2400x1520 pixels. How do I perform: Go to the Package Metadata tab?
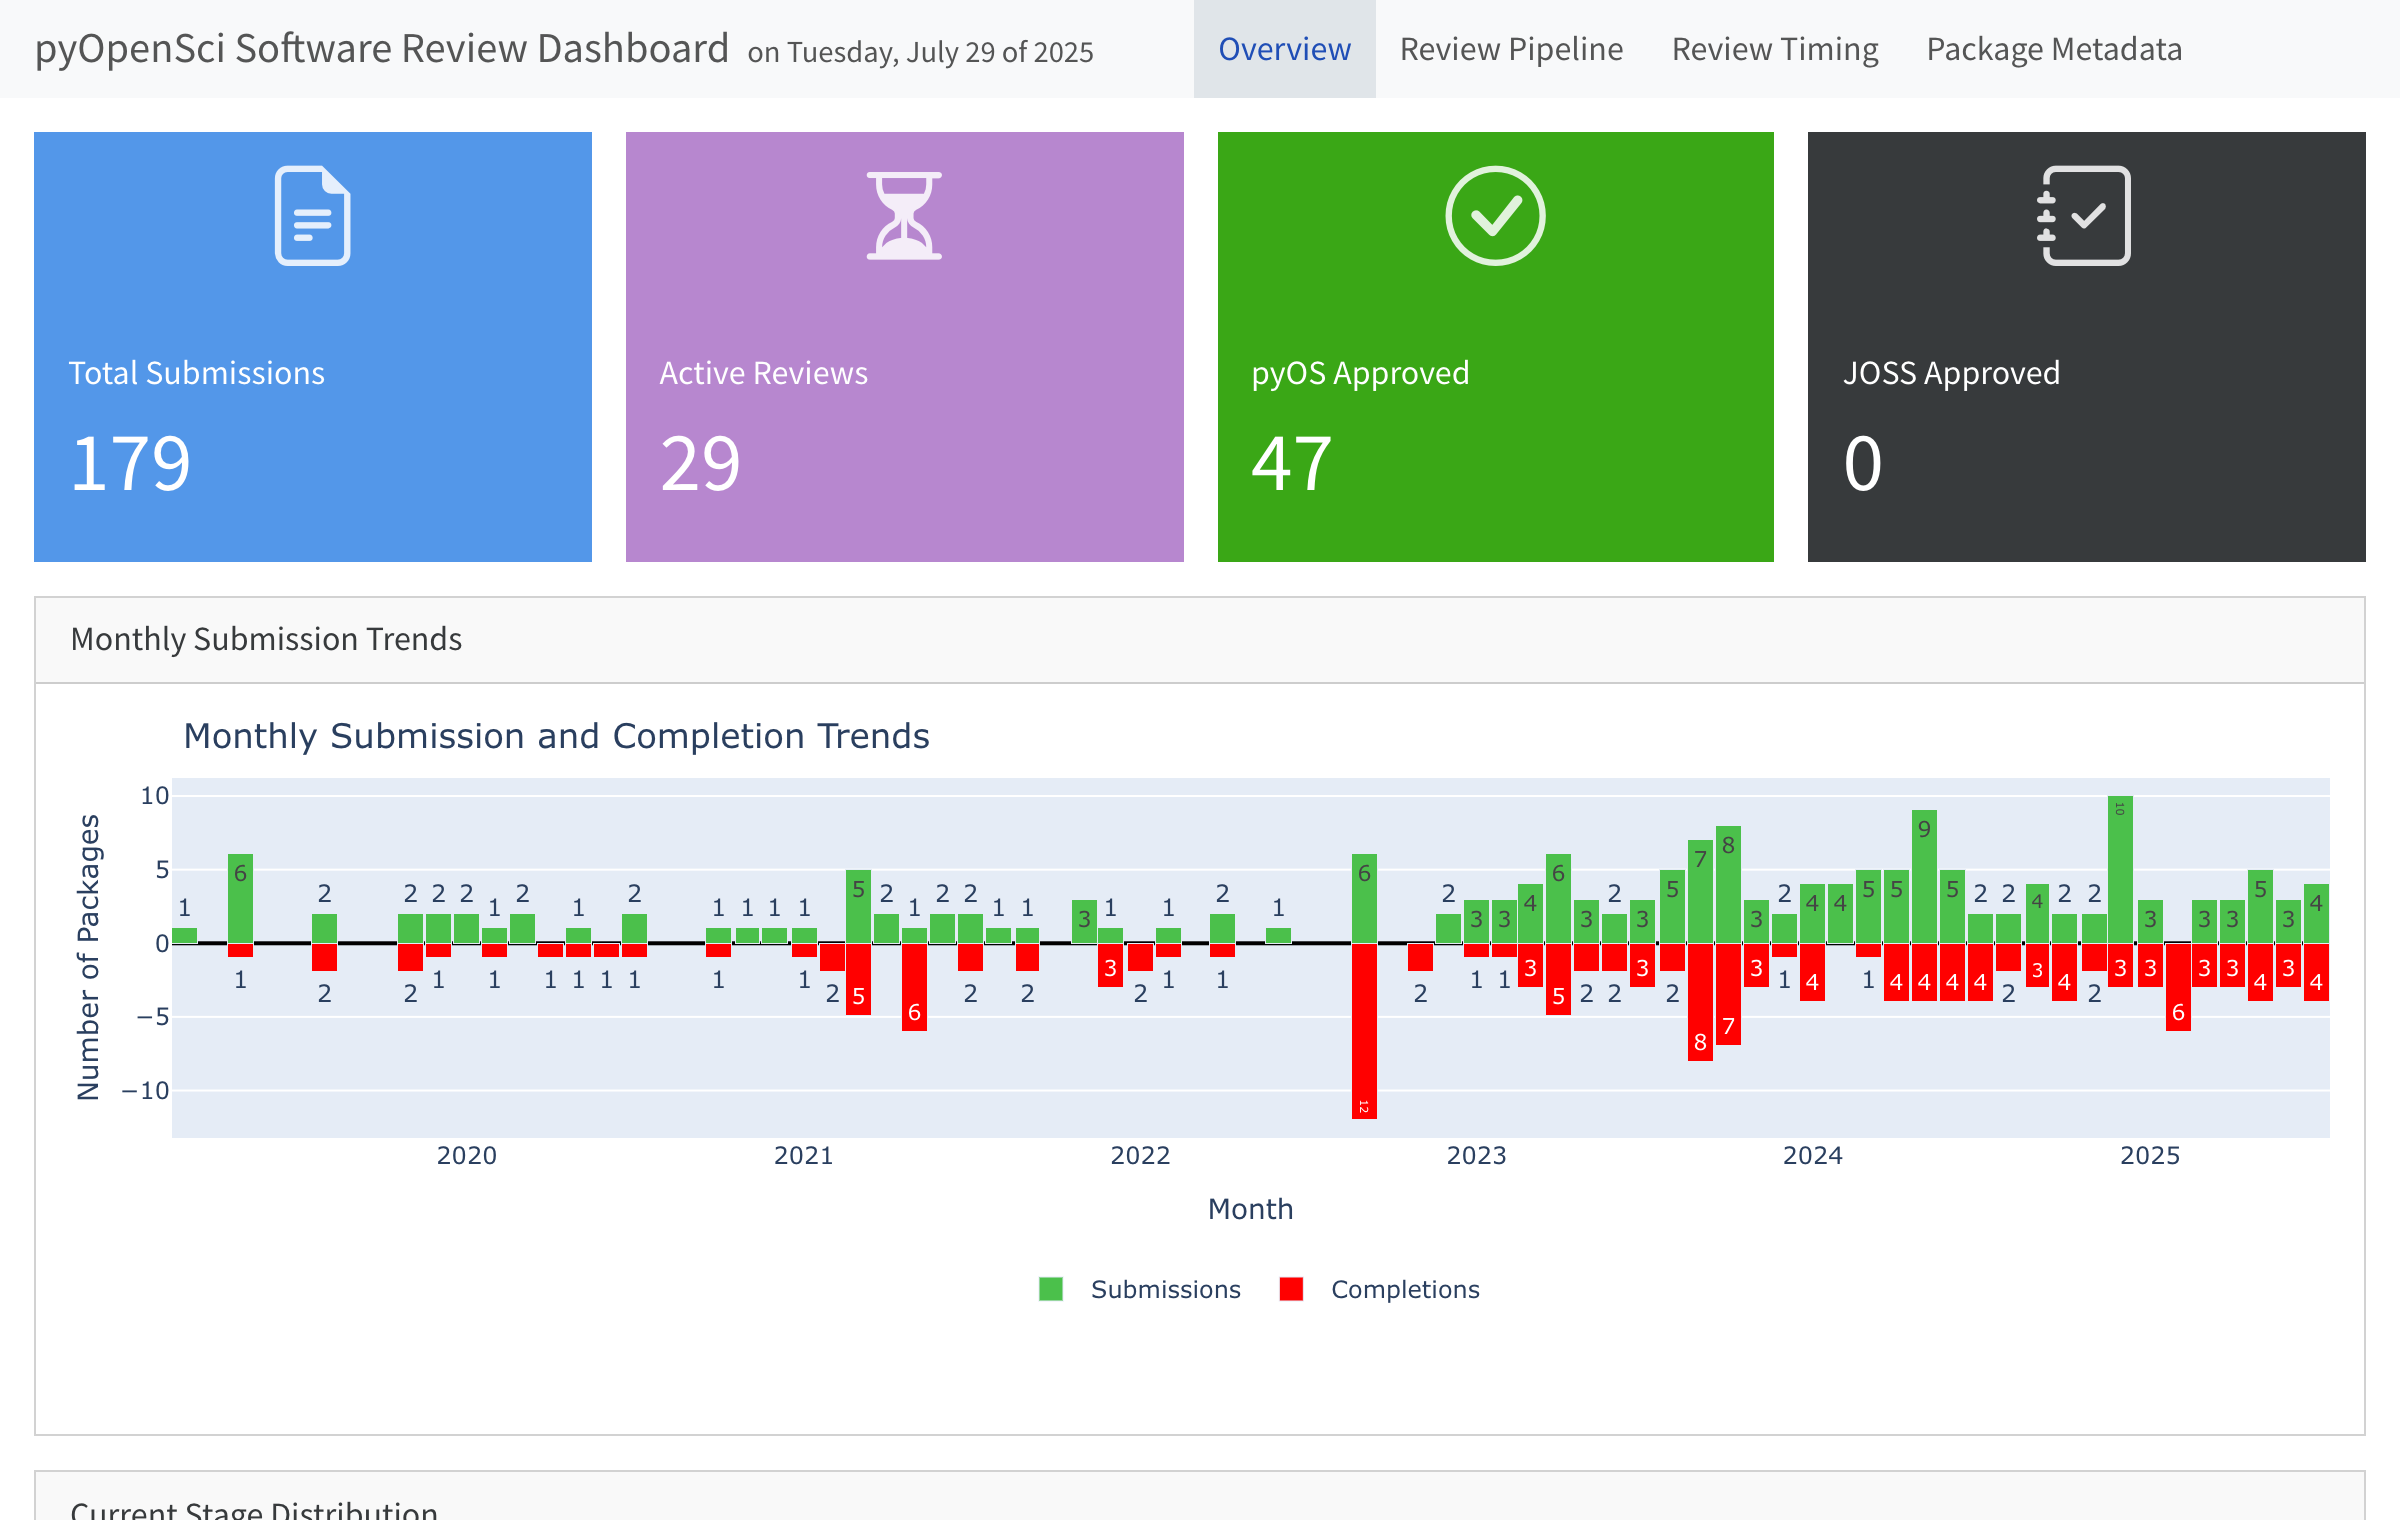point(2054,49)
